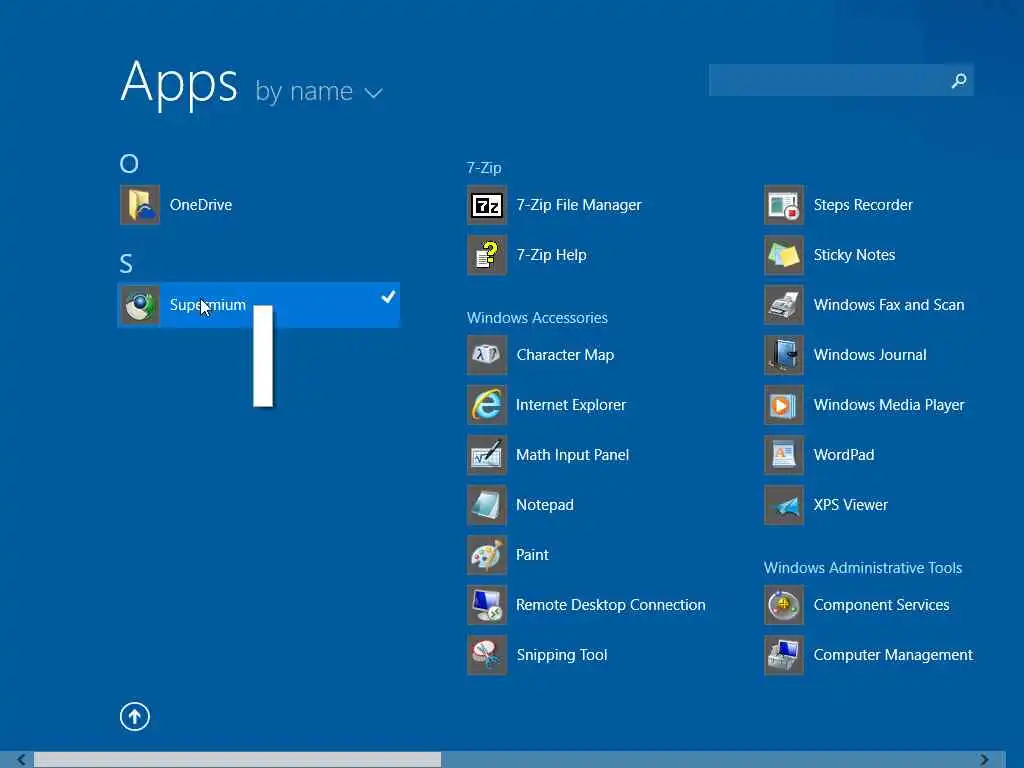Click the '7-Zip File Manager' label
Viewport: 1024px width, 768px height.
579,205
